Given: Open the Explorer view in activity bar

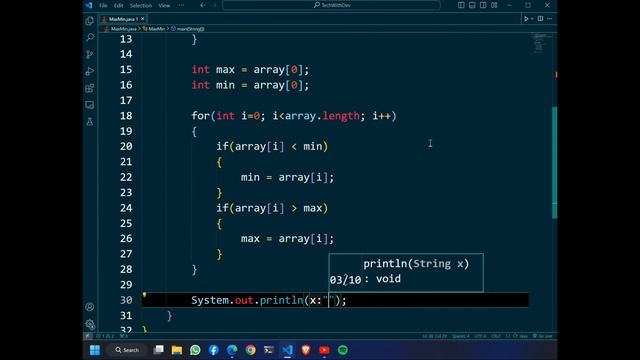Looking at the screenshot, I should (x=90, y=21).
